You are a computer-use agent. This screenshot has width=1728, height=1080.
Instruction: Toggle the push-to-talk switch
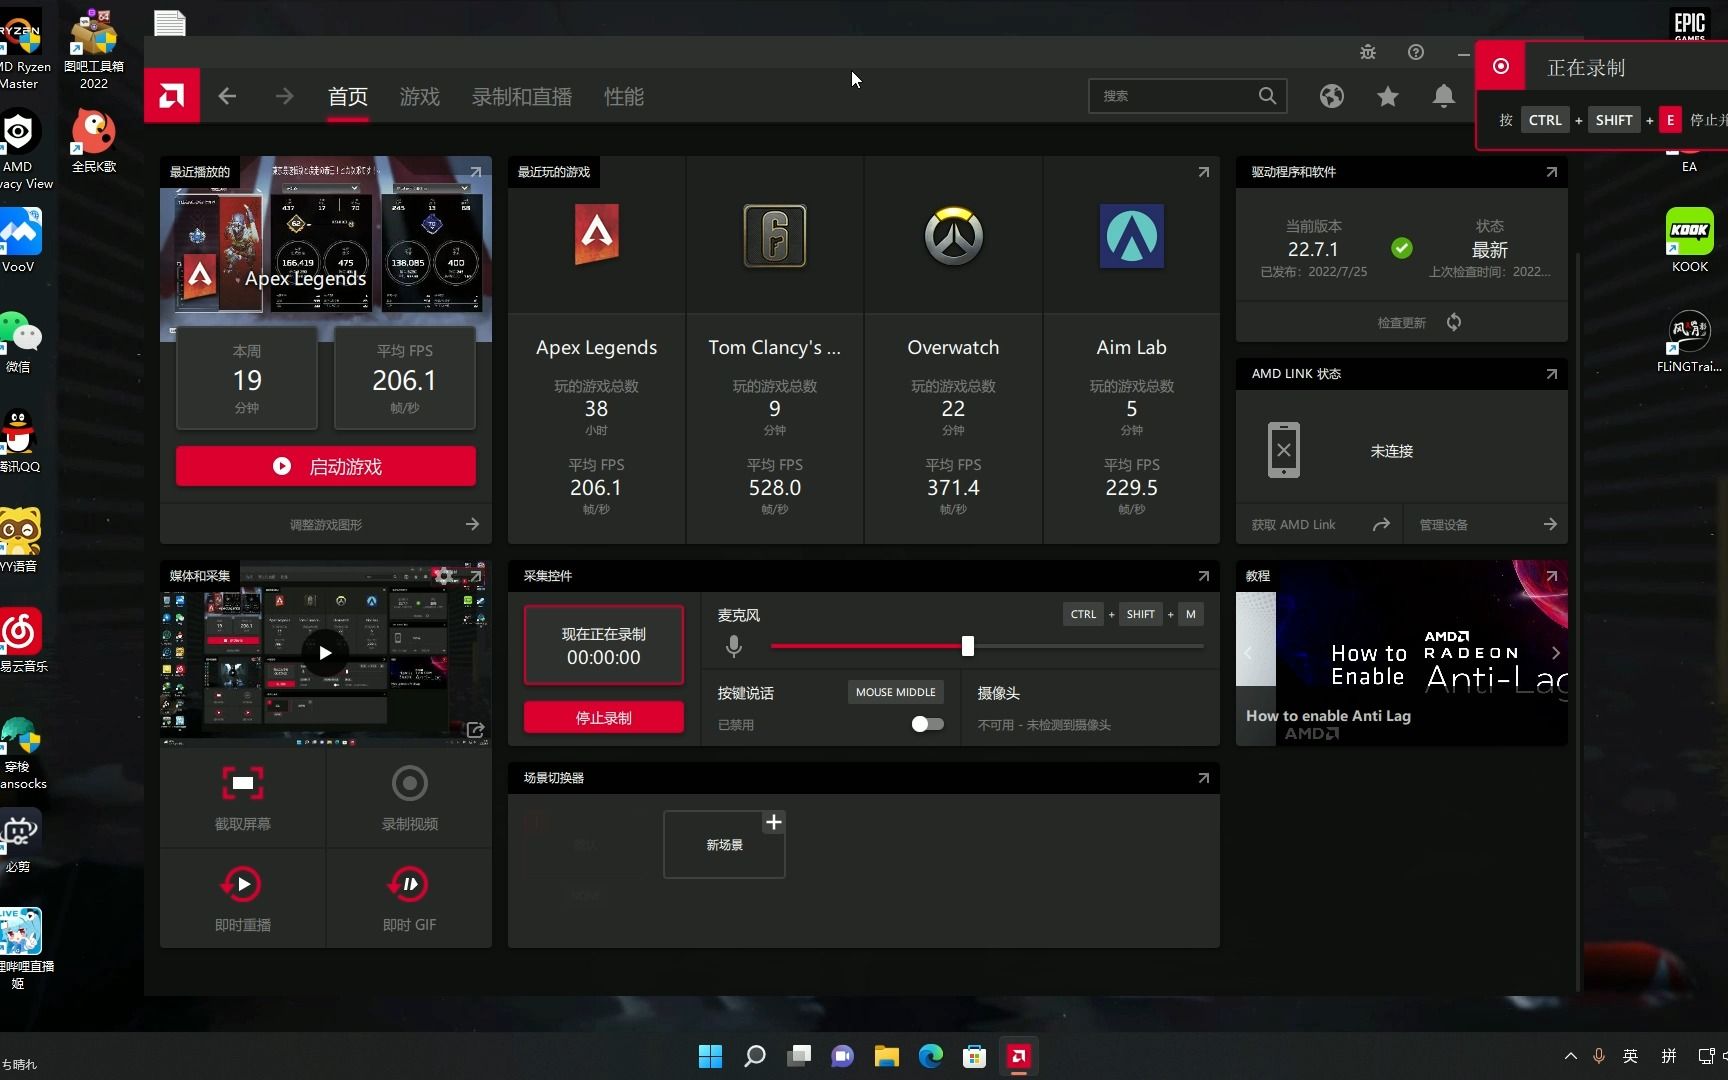coord(927,724)
